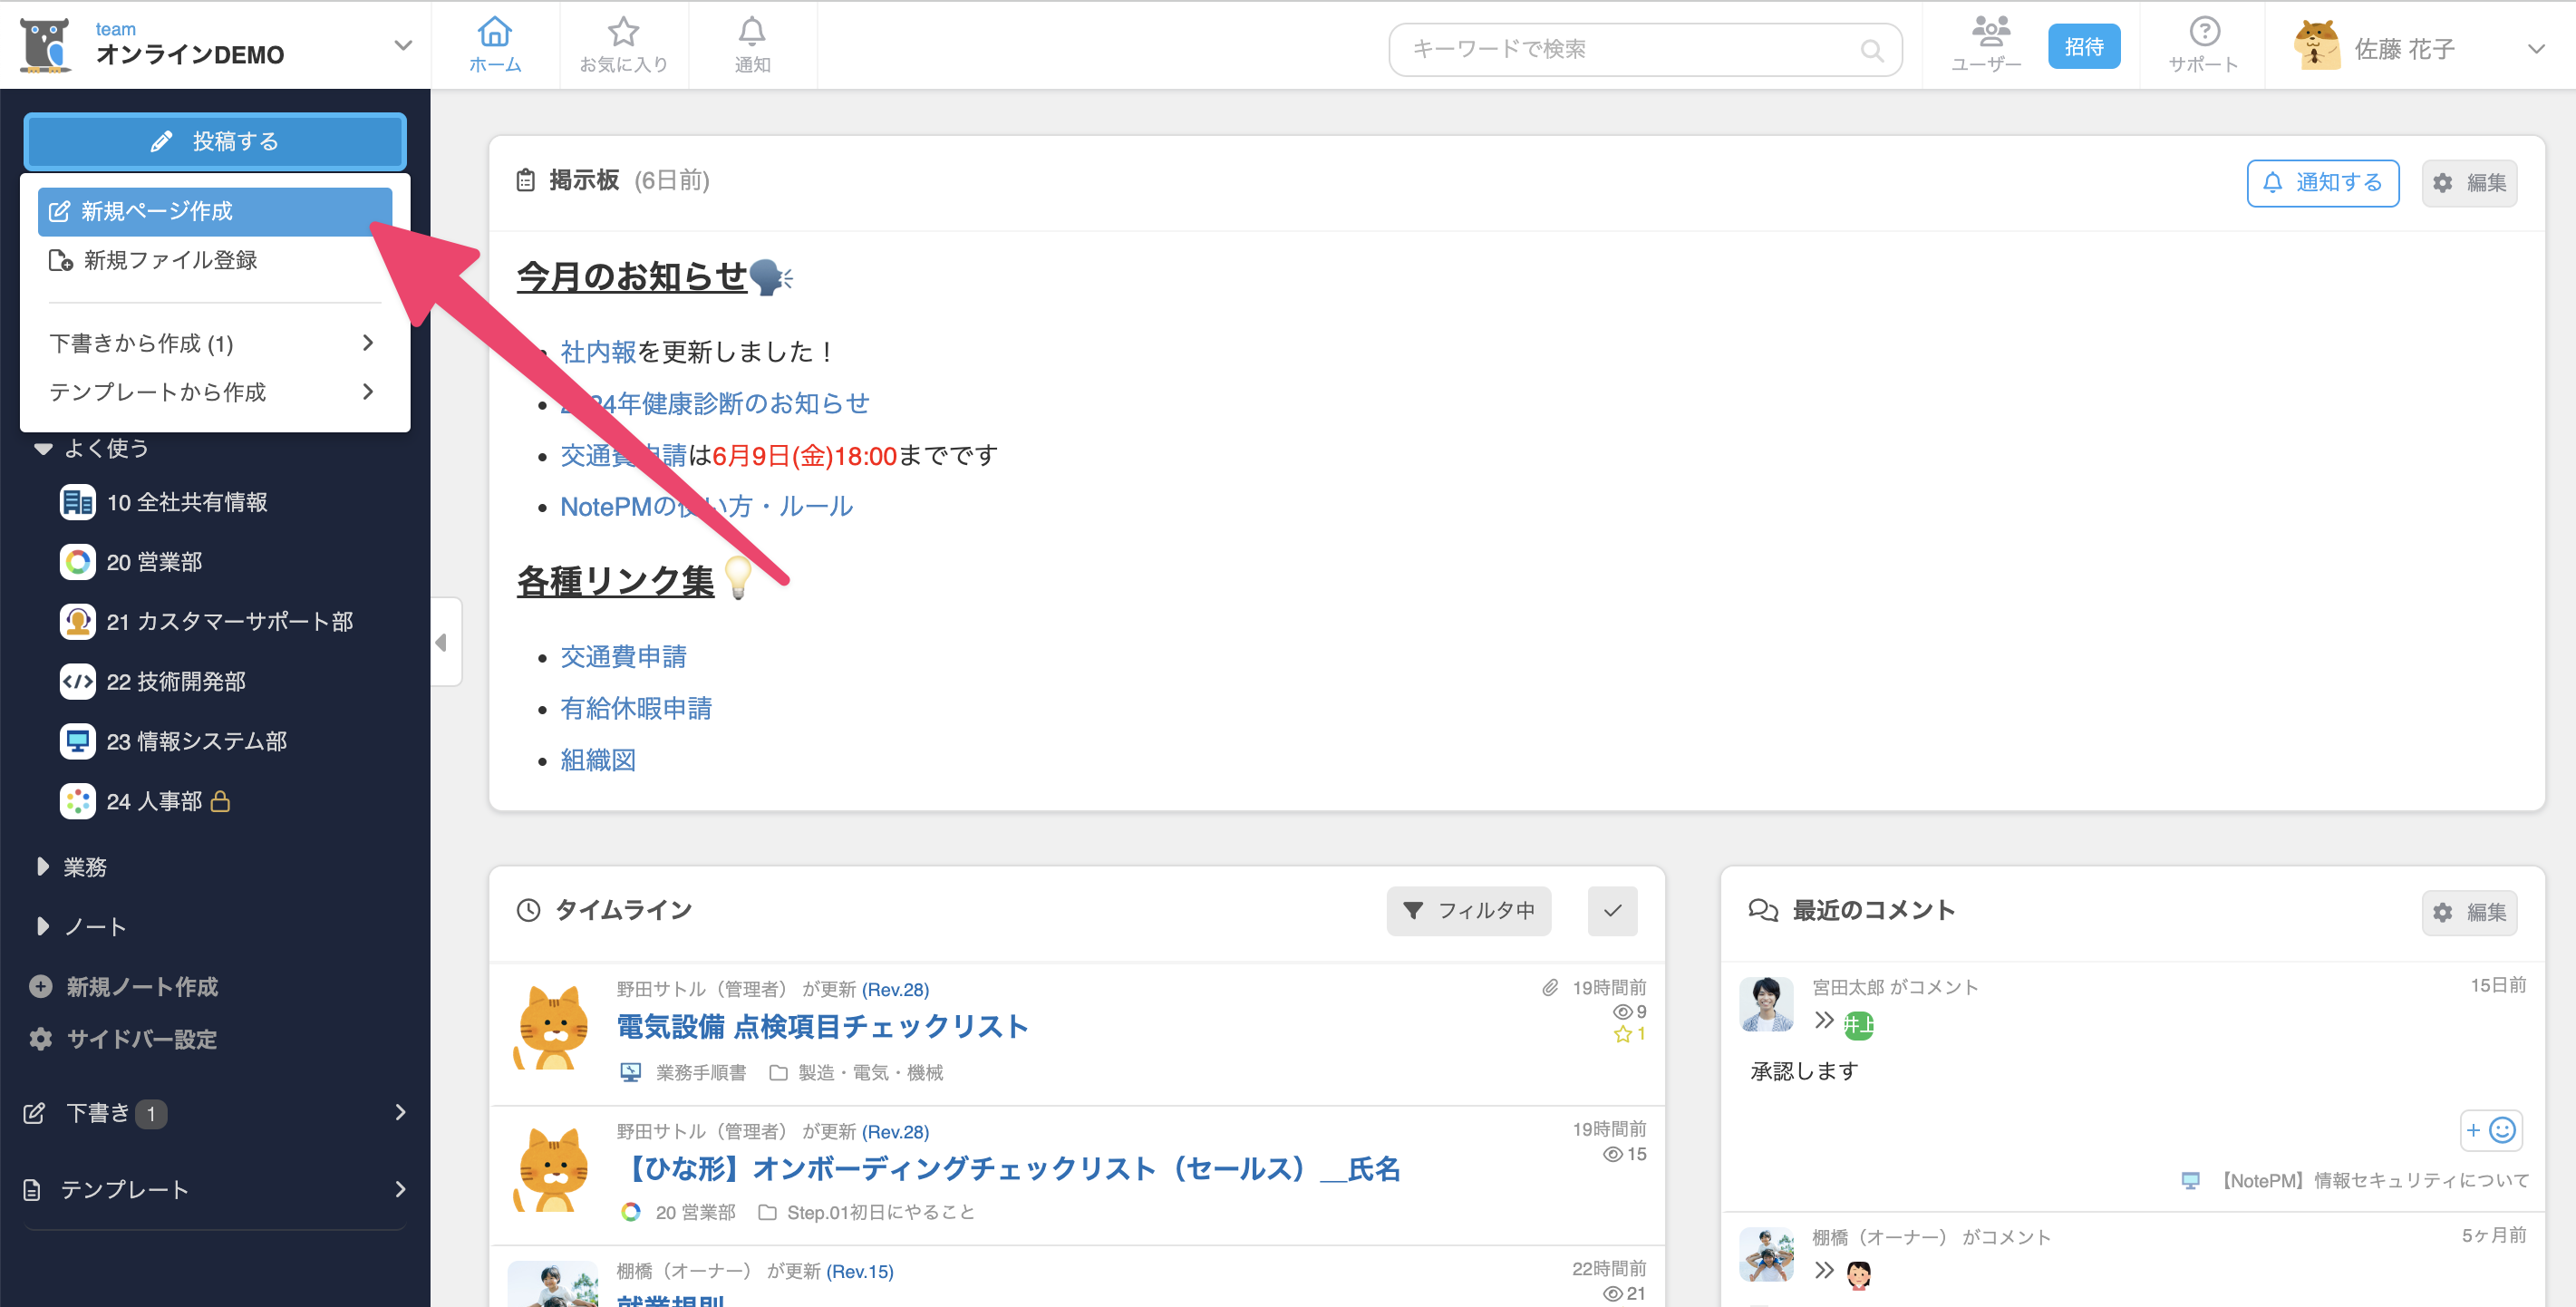Click 通知する button on 掲示板

(x=2322, y=183)
